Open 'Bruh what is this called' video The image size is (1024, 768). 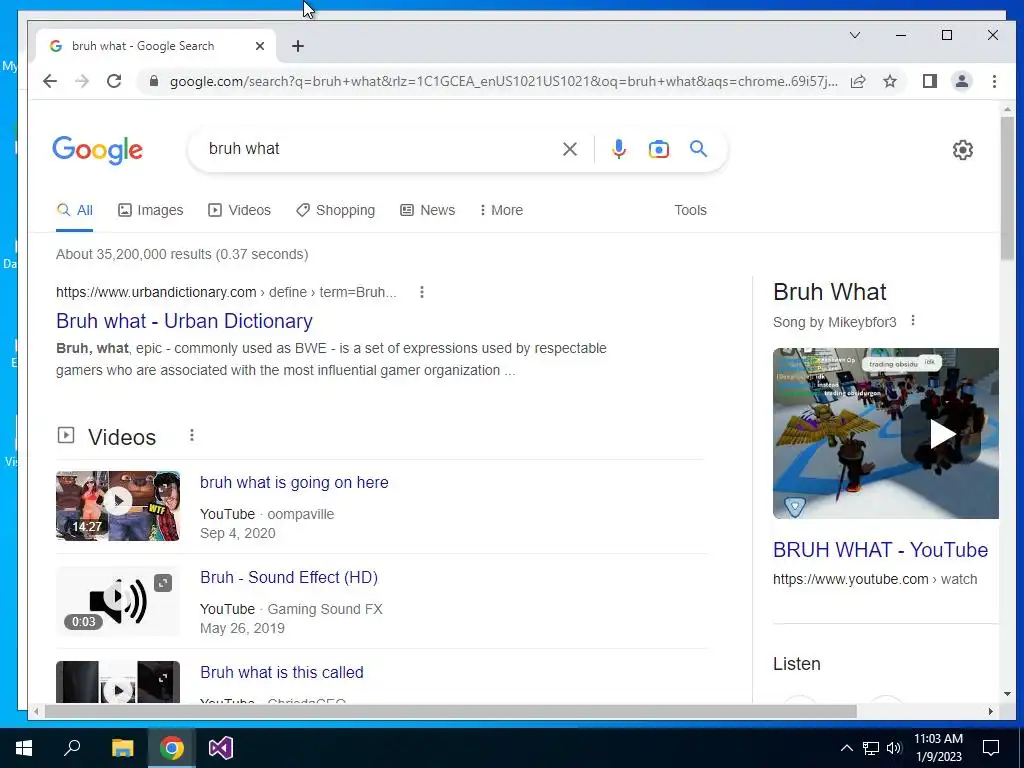281,672
